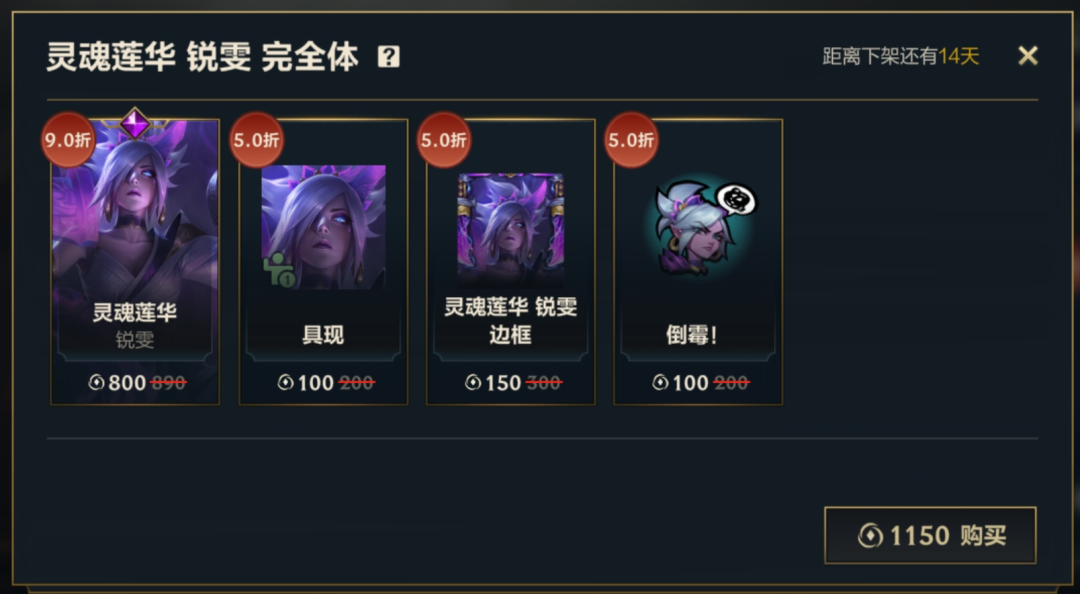Click the border preview image of Riven

[x=510, y=229]
